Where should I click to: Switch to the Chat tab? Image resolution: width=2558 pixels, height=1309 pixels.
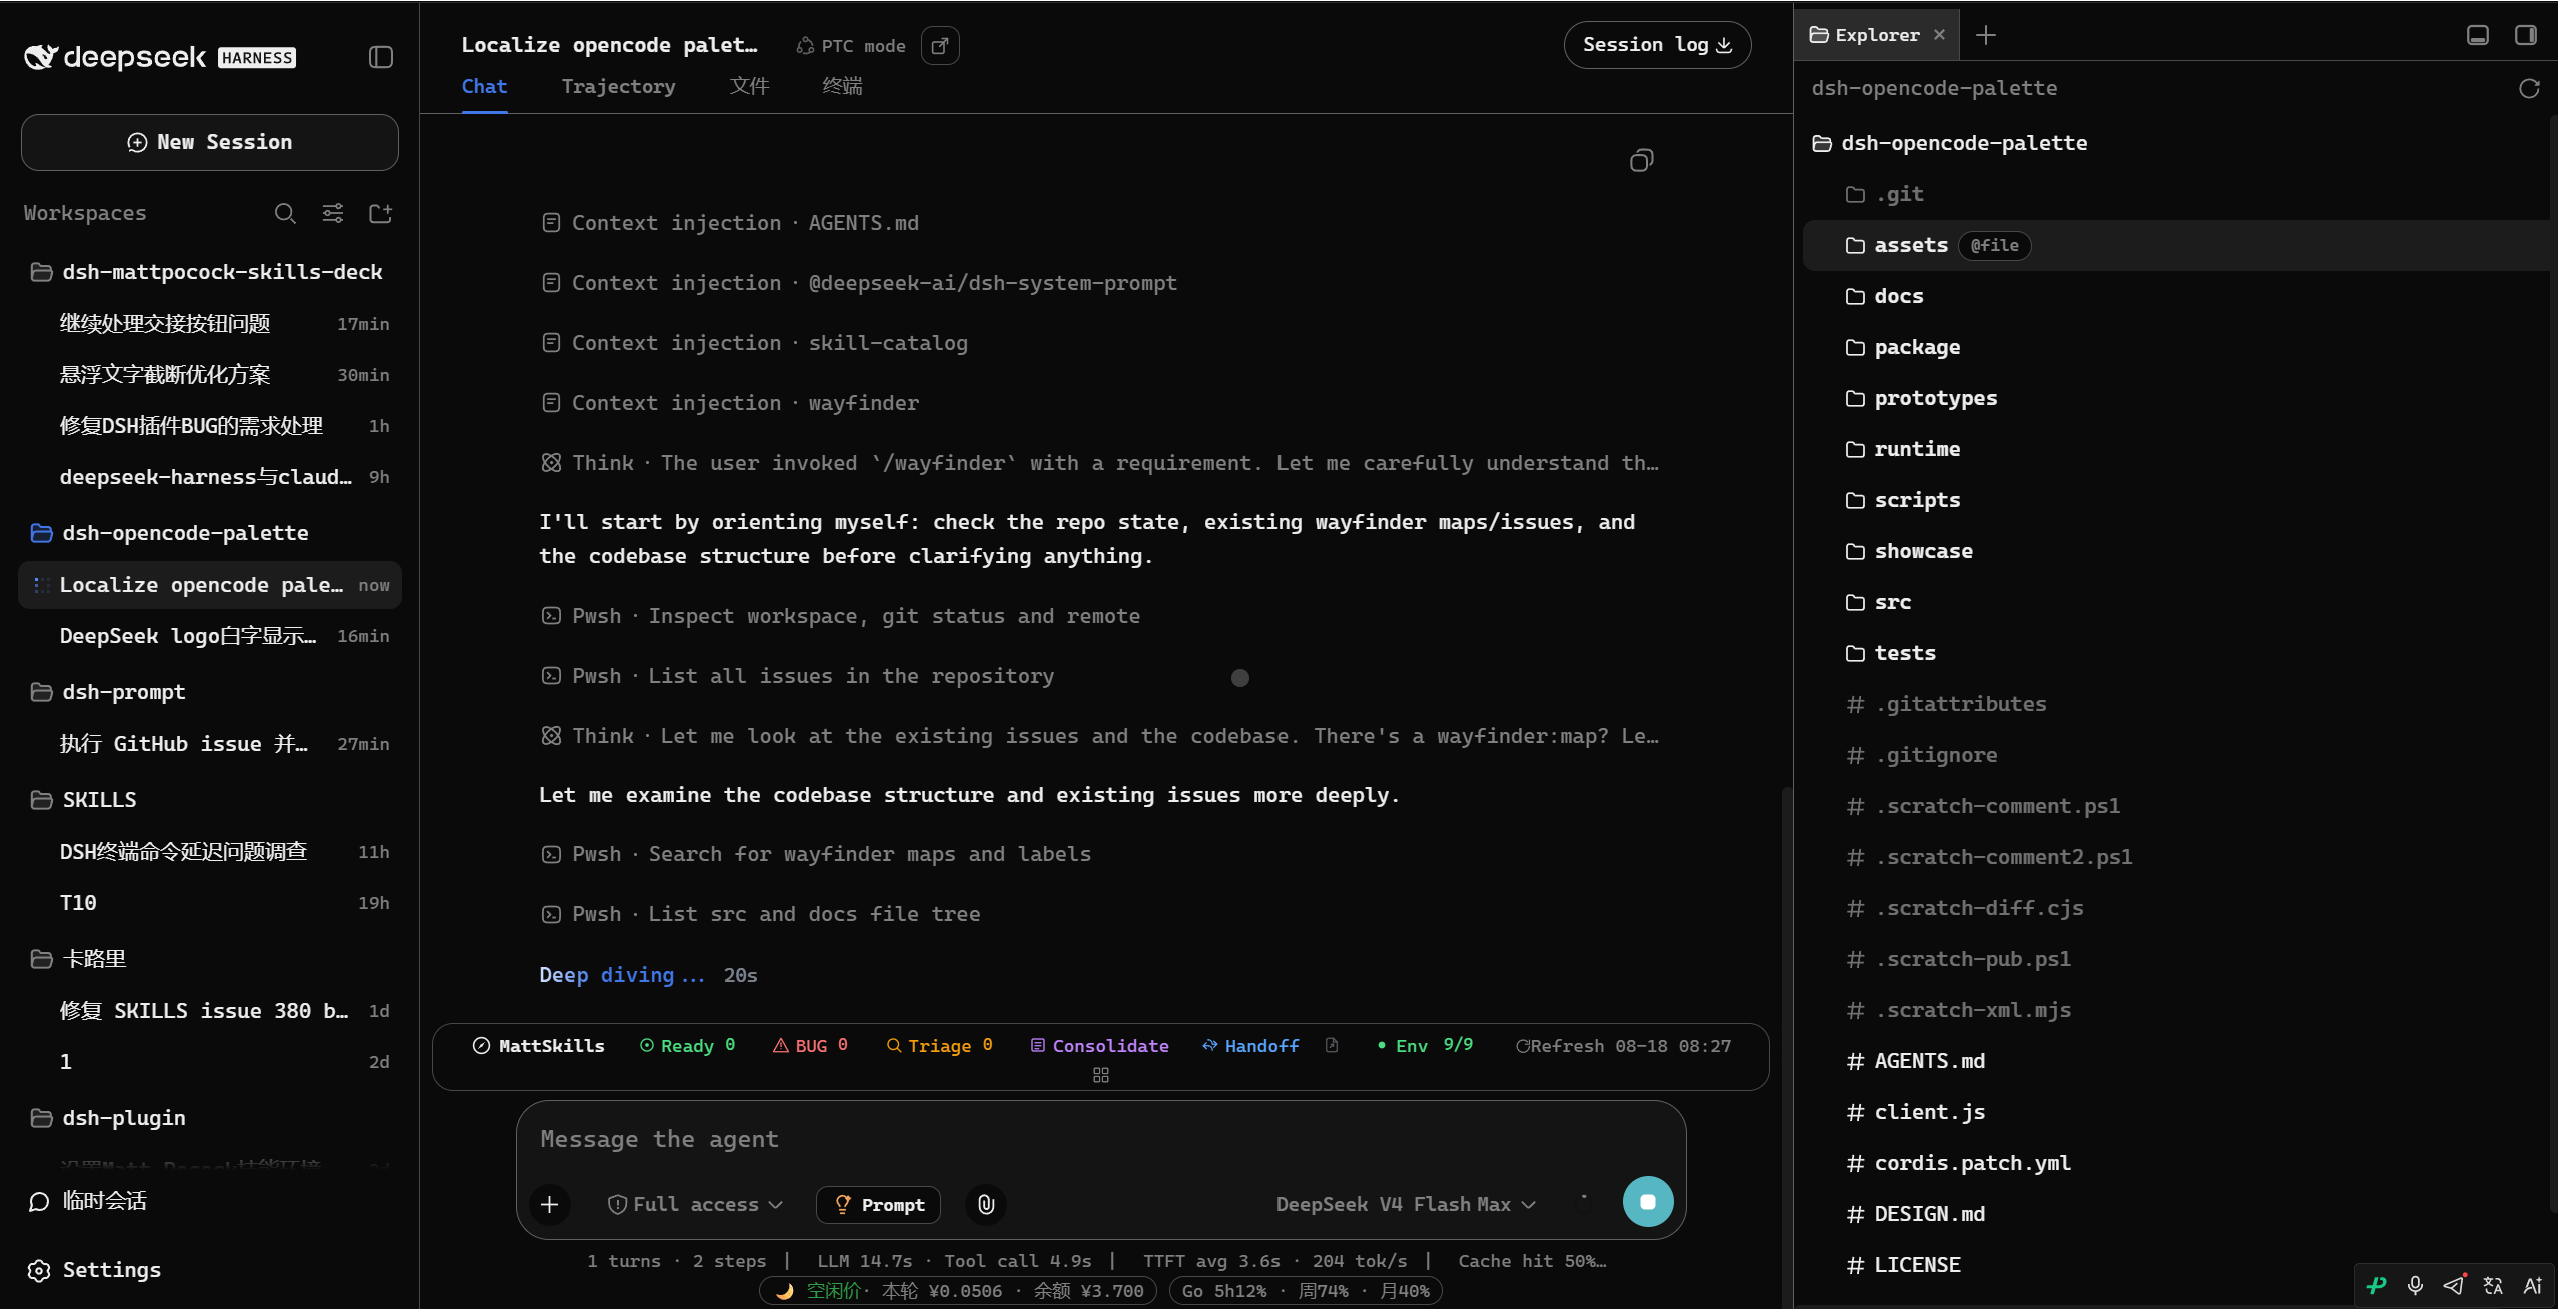click(484, 86)
